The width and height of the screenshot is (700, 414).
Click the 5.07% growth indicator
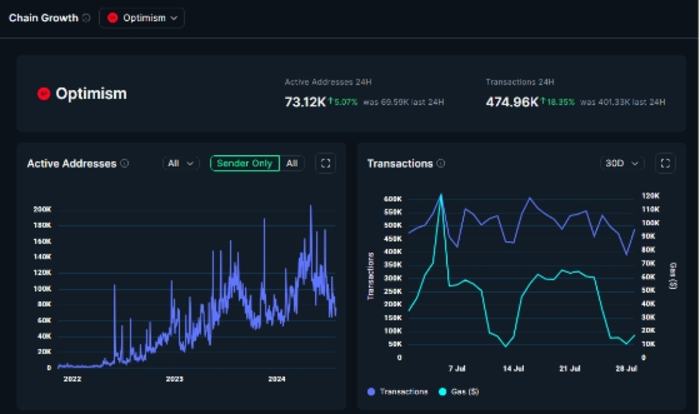click(x=343, y=102)
